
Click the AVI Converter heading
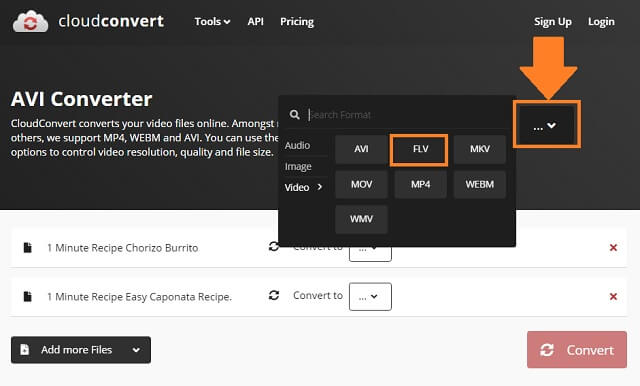(82, 99)
